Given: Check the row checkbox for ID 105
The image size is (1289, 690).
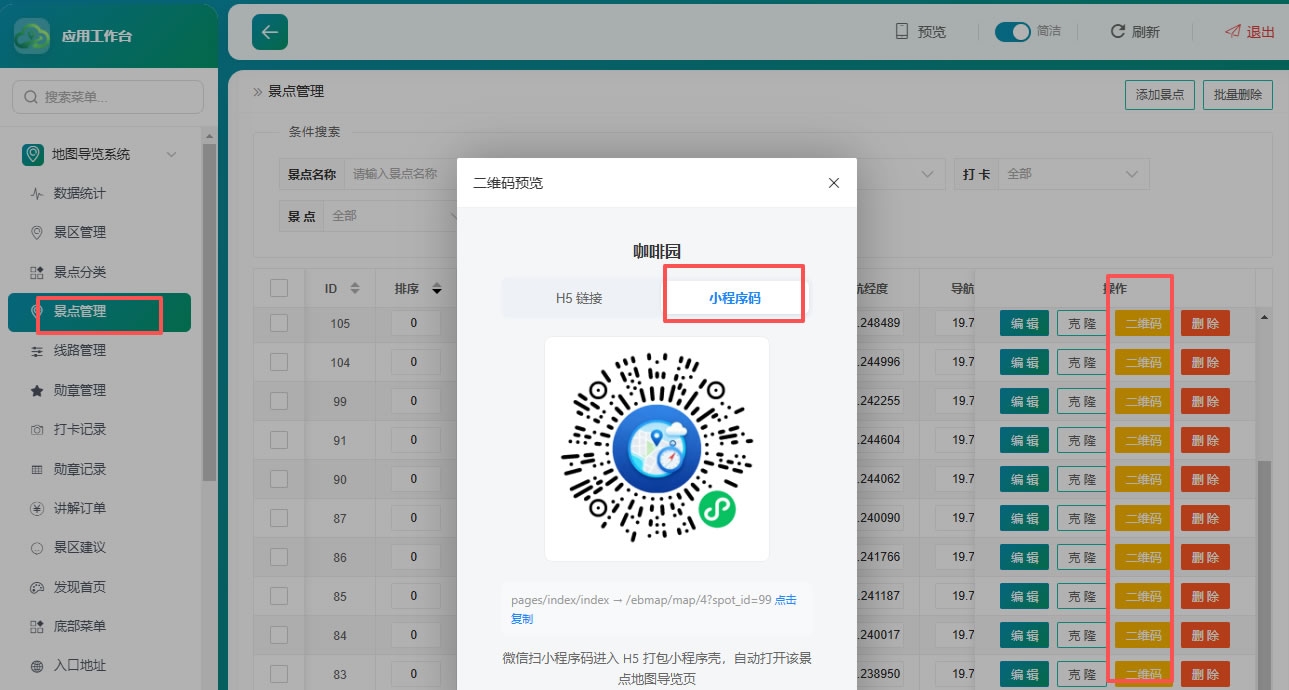Looking at the screenshot, I should pyautogui.click(x=279, y=323).
